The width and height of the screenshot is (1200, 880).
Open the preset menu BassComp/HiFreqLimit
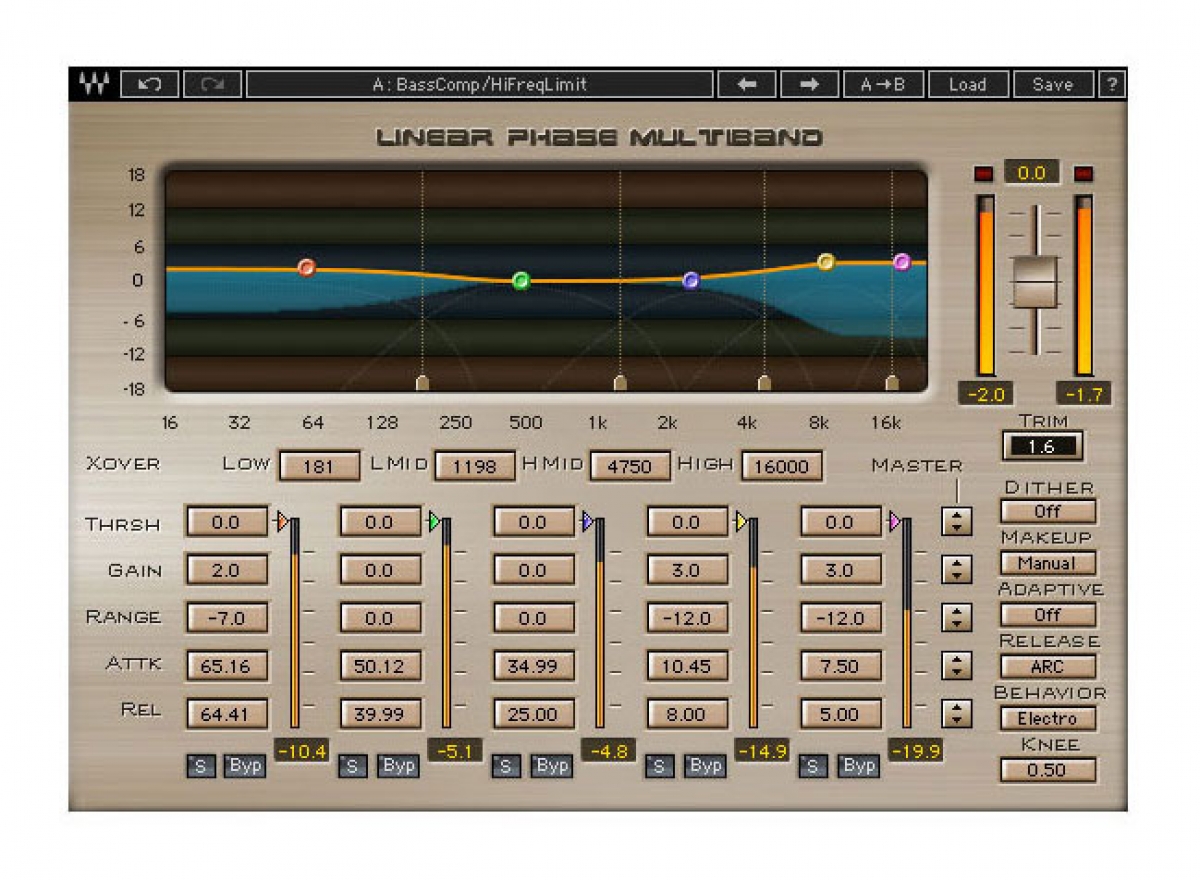pyautogui.click(x=480, y=85)
